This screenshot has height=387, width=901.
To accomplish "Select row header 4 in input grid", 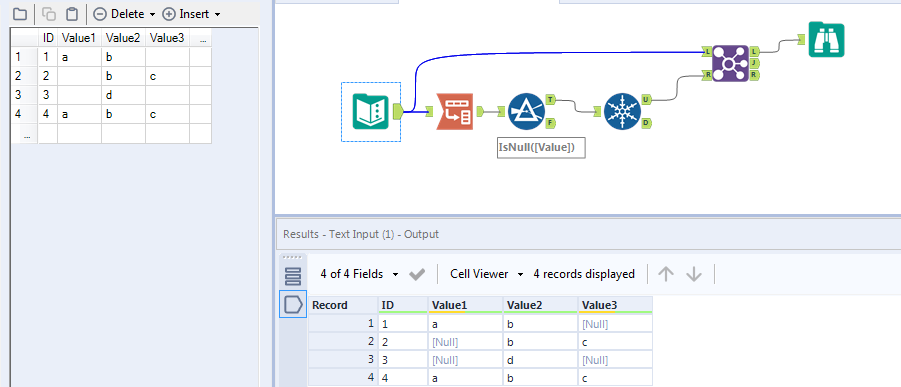I will click(25, 114).
